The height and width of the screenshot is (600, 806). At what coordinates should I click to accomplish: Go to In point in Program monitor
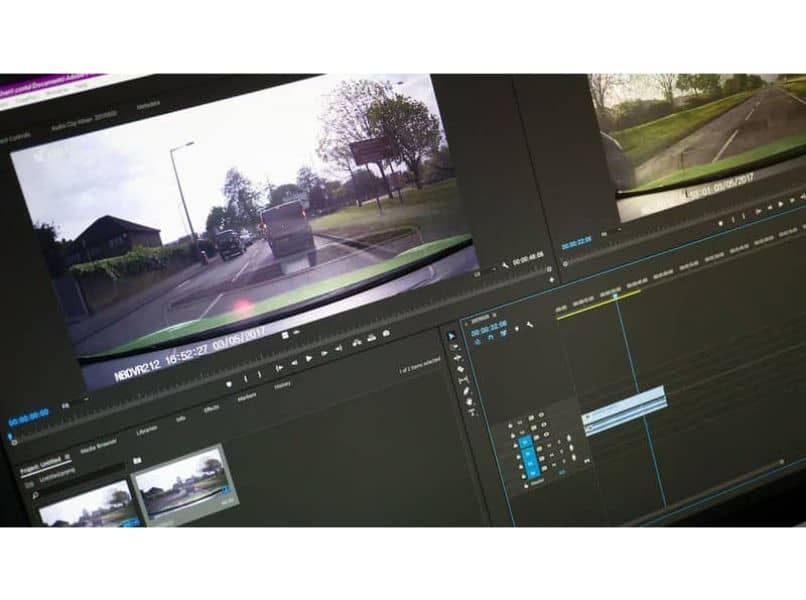pos(758,212)
